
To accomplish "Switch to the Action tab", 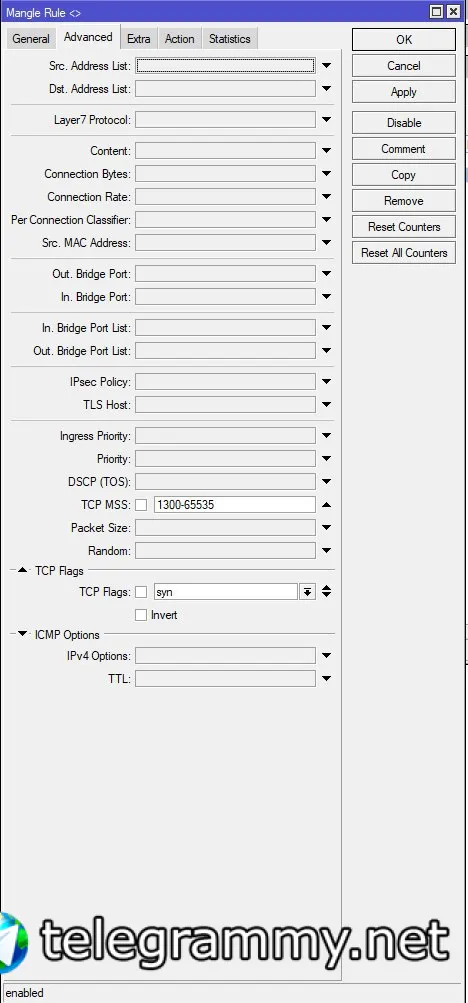I will [180, 38].
